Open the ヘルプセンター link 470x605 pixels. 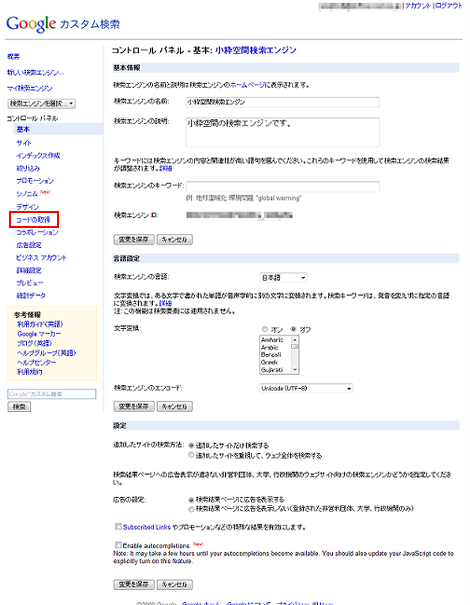pos(37,362)
